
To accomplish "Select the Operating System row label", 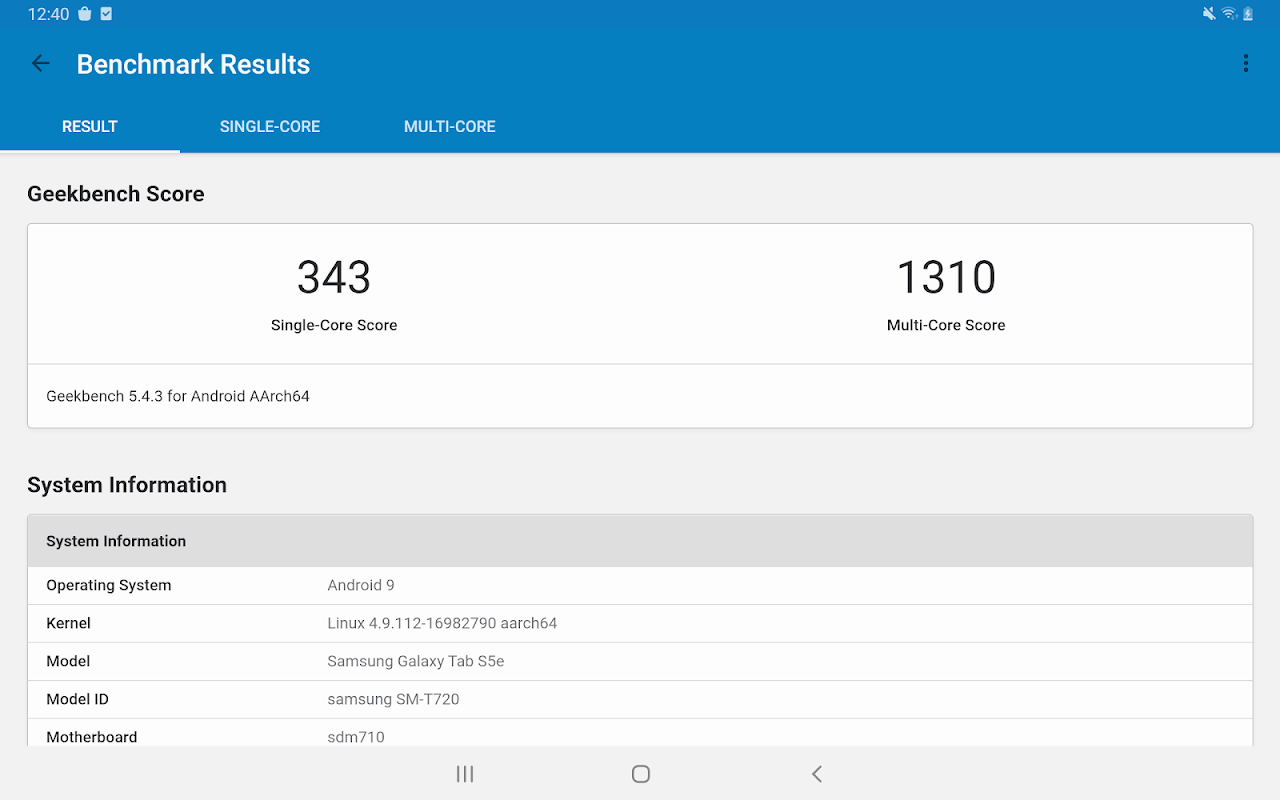I will click(109, 585).
